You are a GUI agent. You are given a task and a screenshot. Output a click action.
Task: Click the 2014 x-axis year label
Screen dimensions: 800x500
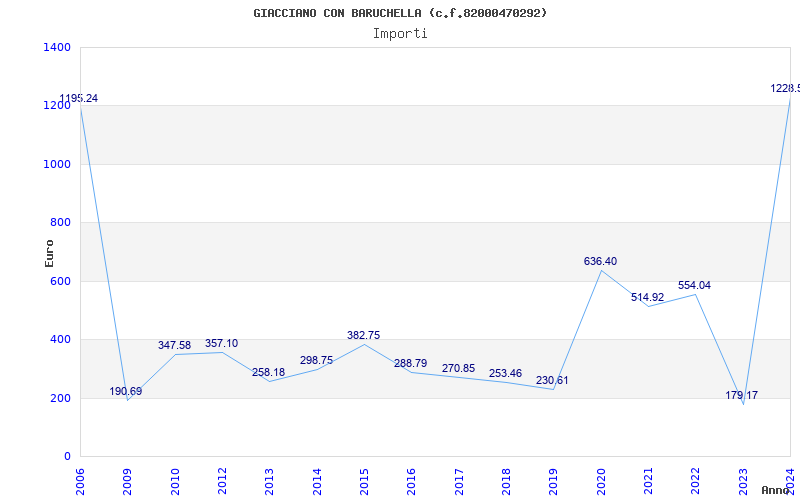[317, 482]
